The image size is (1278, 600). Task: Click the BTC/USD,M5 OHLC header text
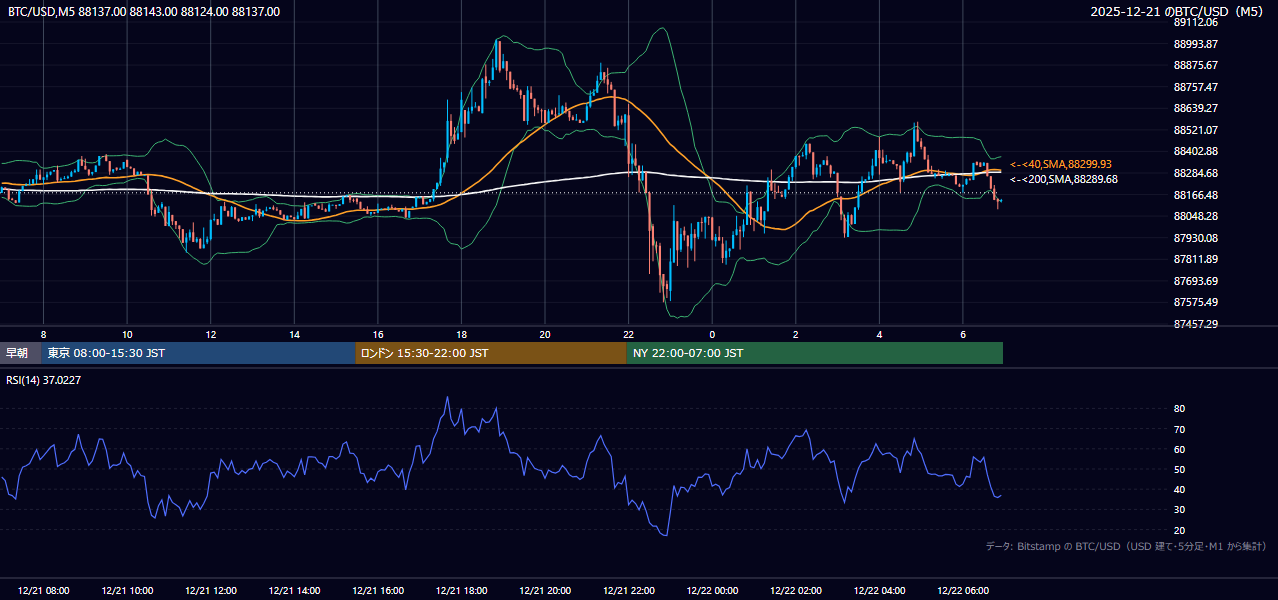144,11
